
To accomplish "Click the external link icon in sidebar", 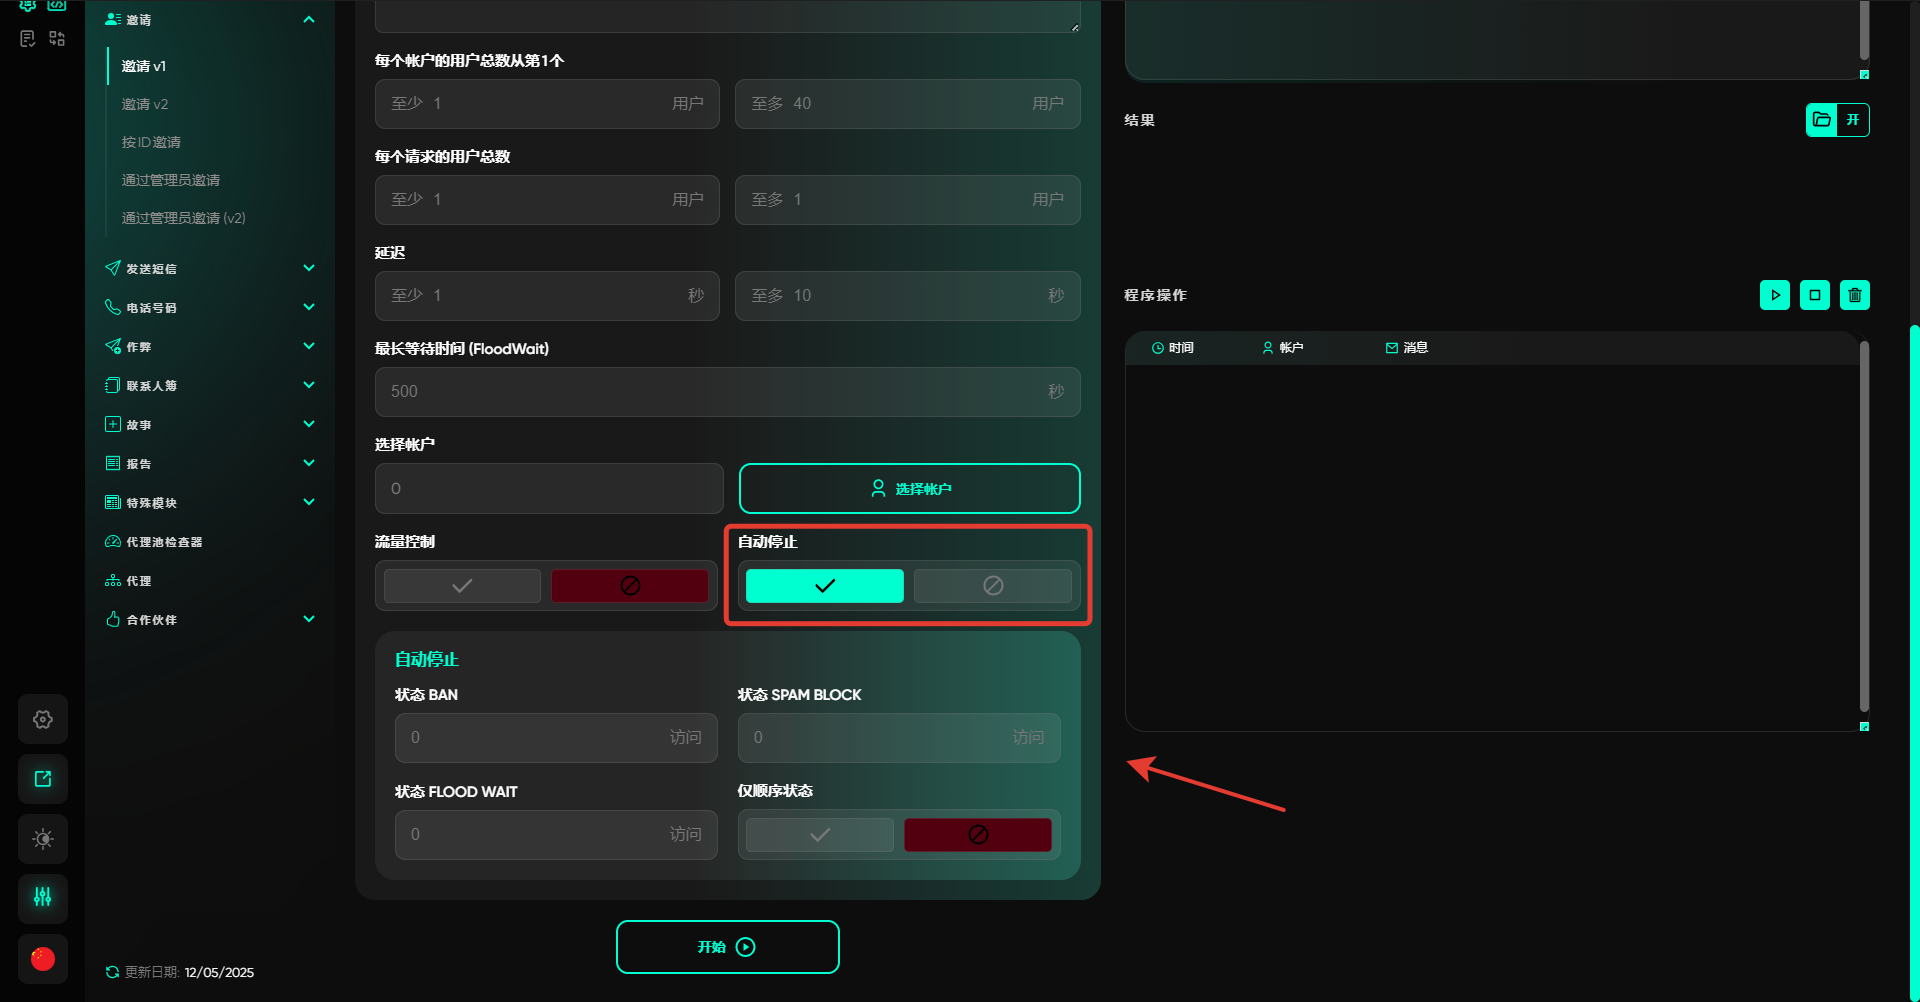I will (x=43, y=779).
